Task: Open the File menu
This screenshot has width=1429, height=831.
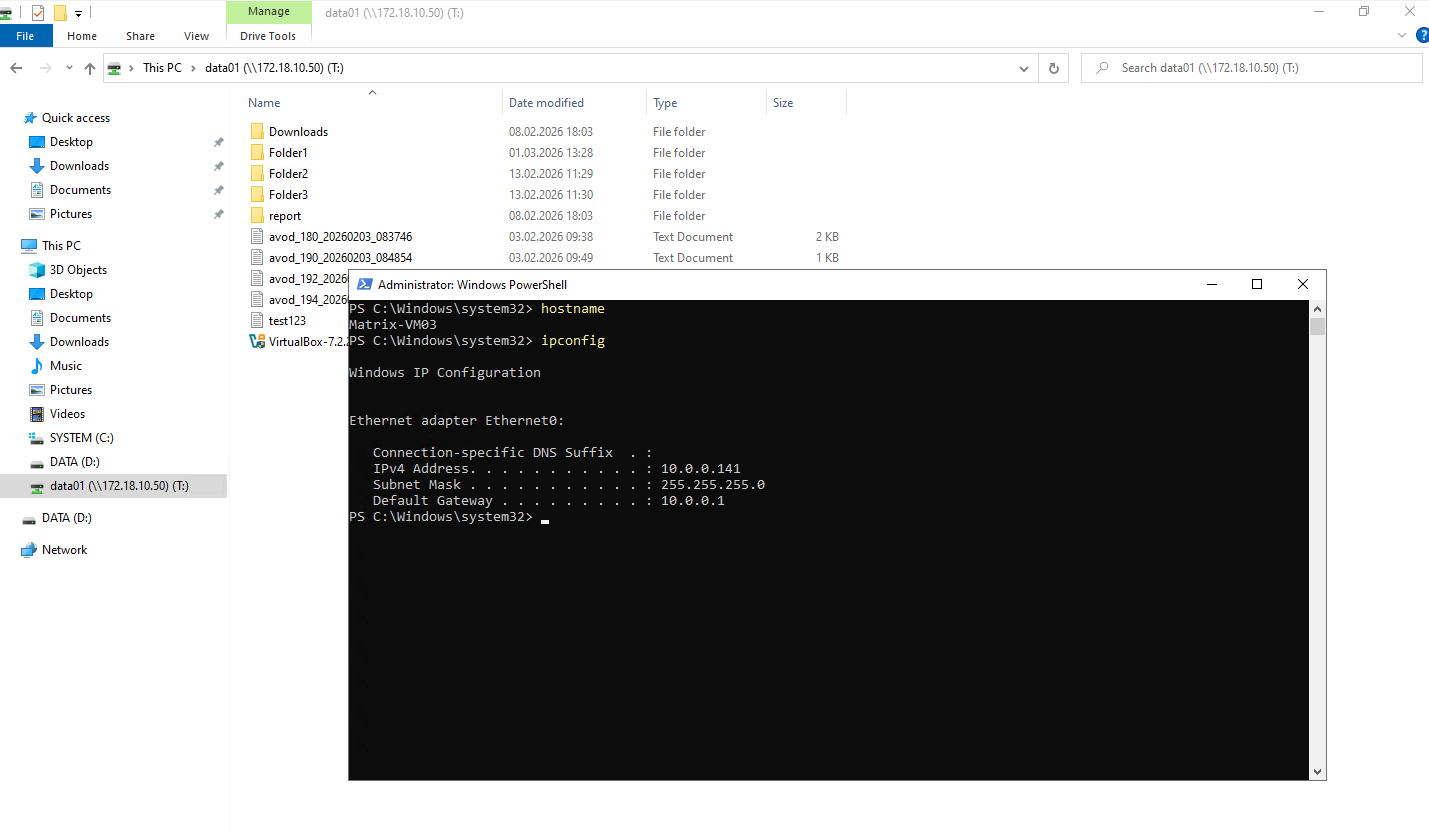Action: click(25, 36)
